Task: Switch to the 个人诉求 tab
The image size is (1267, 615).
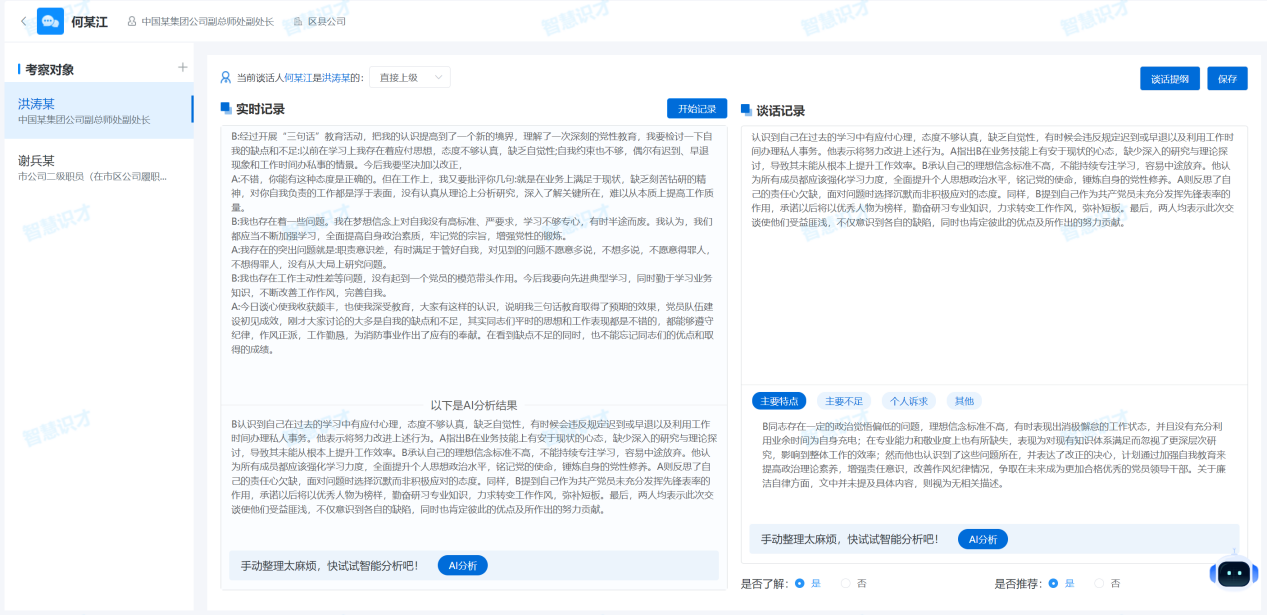Action: 908,401
